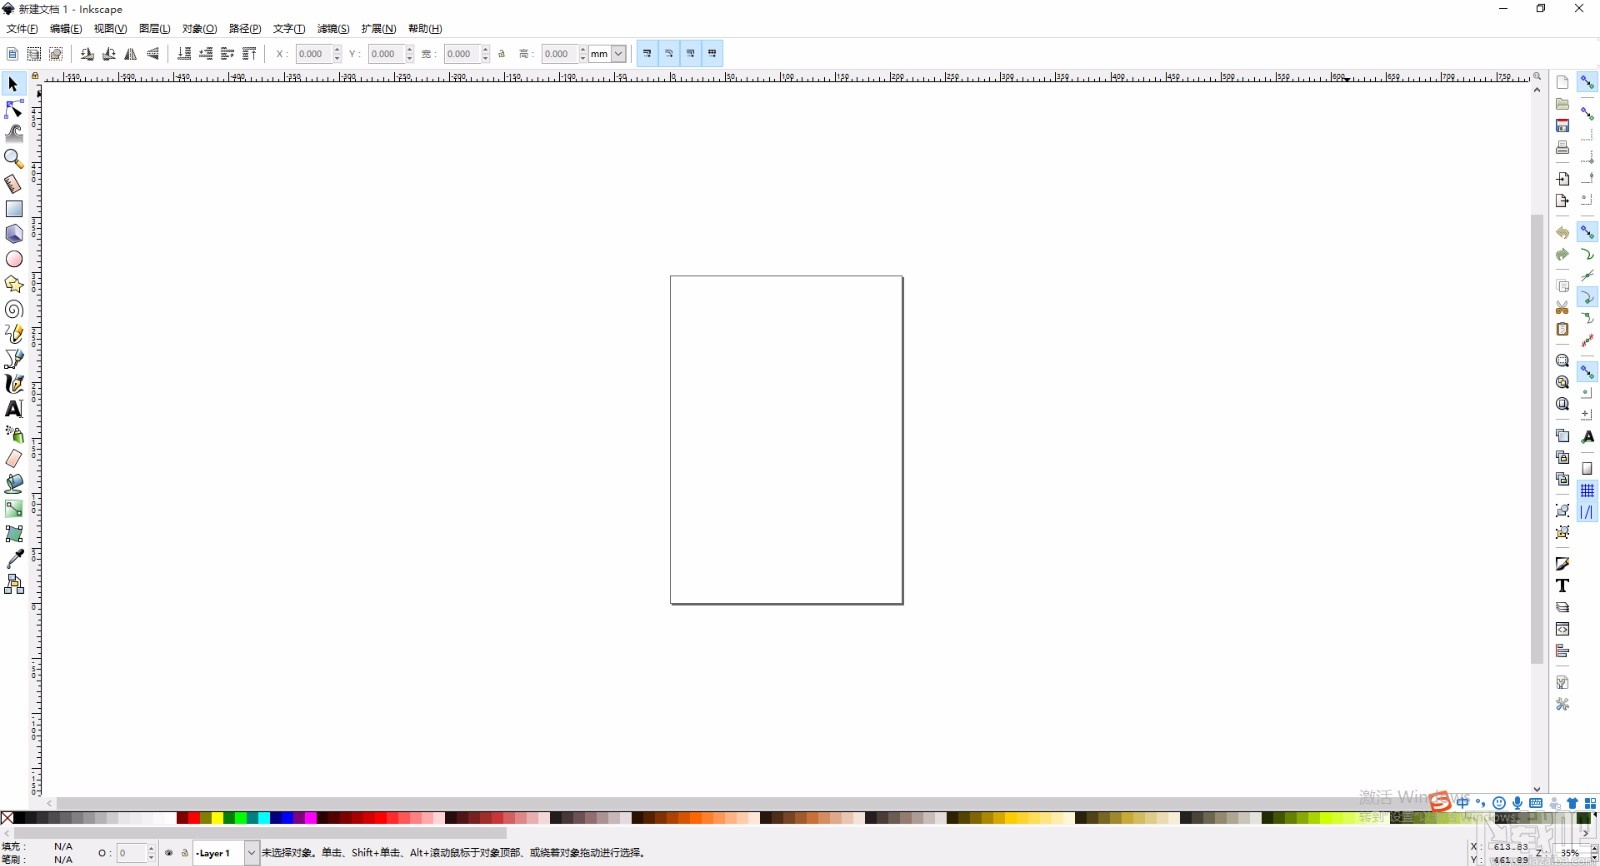Toggle Layer 1 lock icon
The height and width of the screenshot is (866, 1600).
(184, 853)
